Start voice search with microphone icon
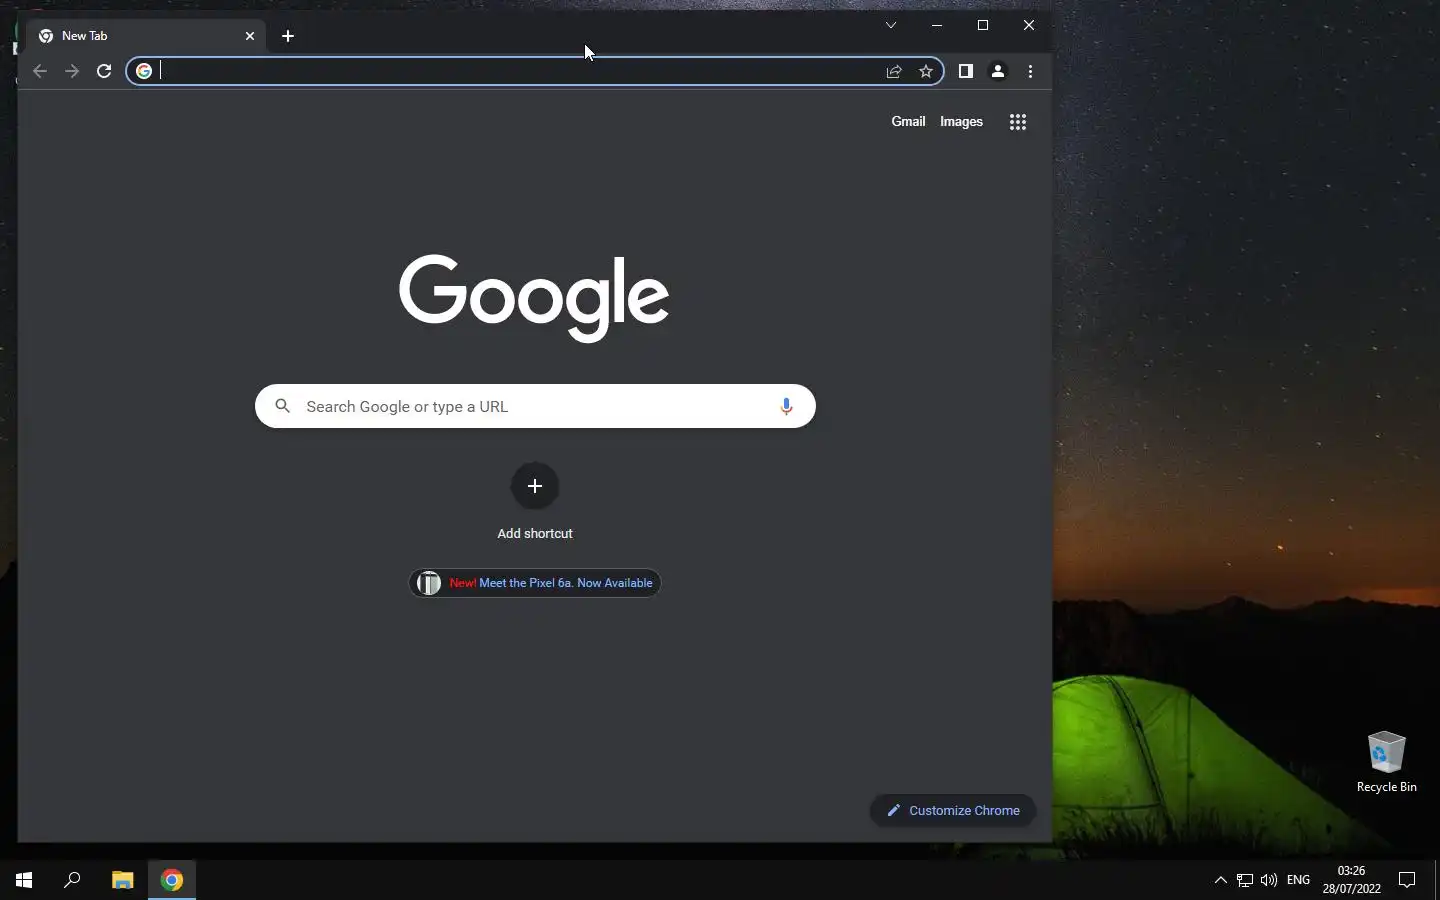Screen dimensions: 1440x900 click(x=786, y=406)
